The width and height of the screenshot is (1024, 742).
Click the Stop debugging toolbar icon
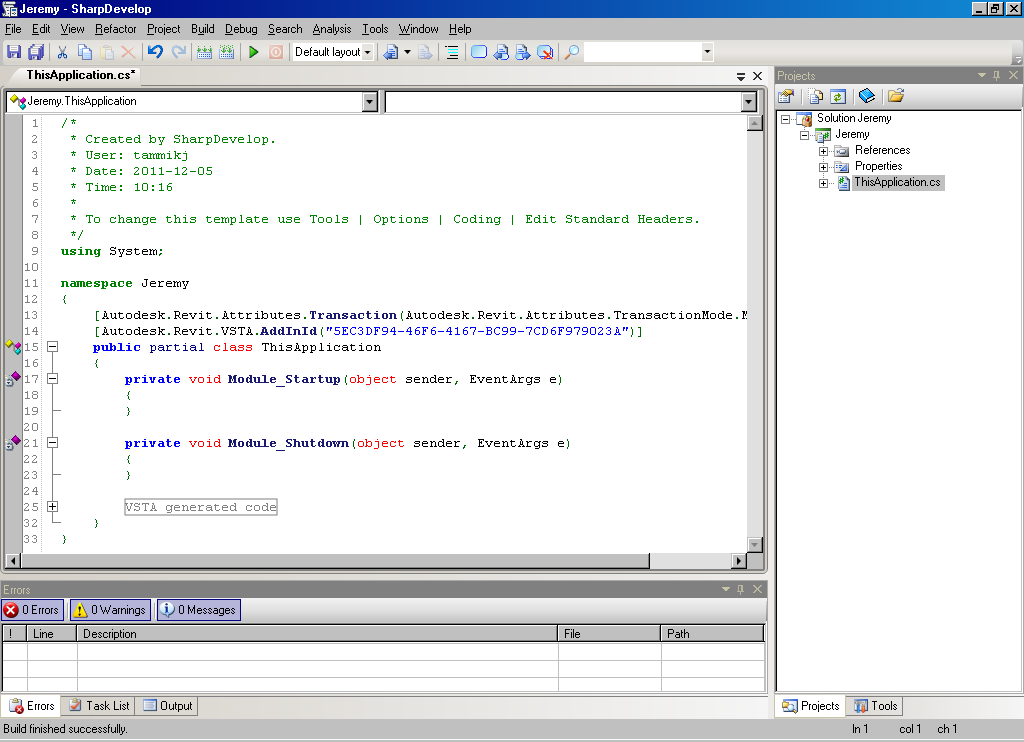[276, 52]
